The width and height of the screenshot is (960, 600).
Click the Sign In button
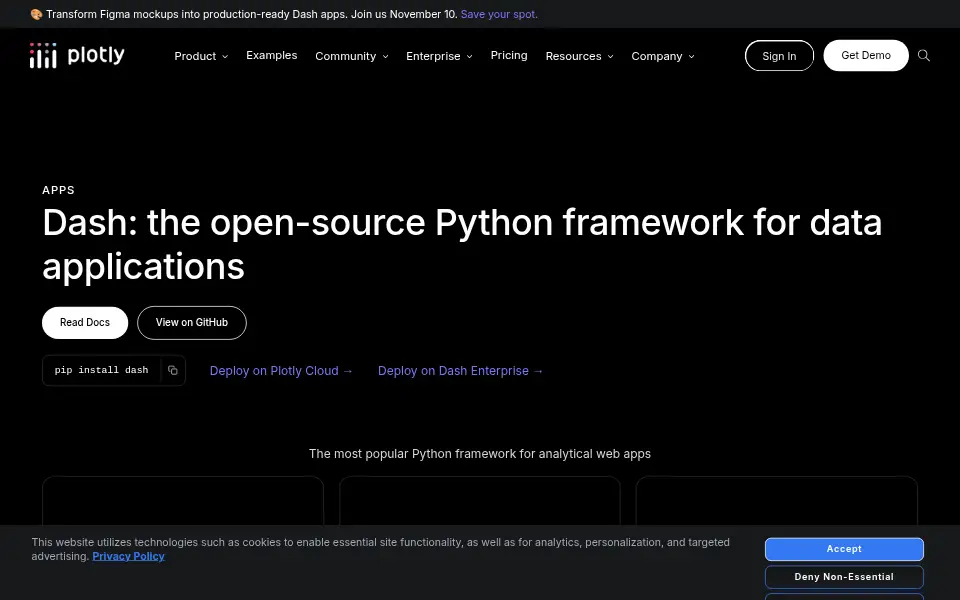(x=779, y=56)
